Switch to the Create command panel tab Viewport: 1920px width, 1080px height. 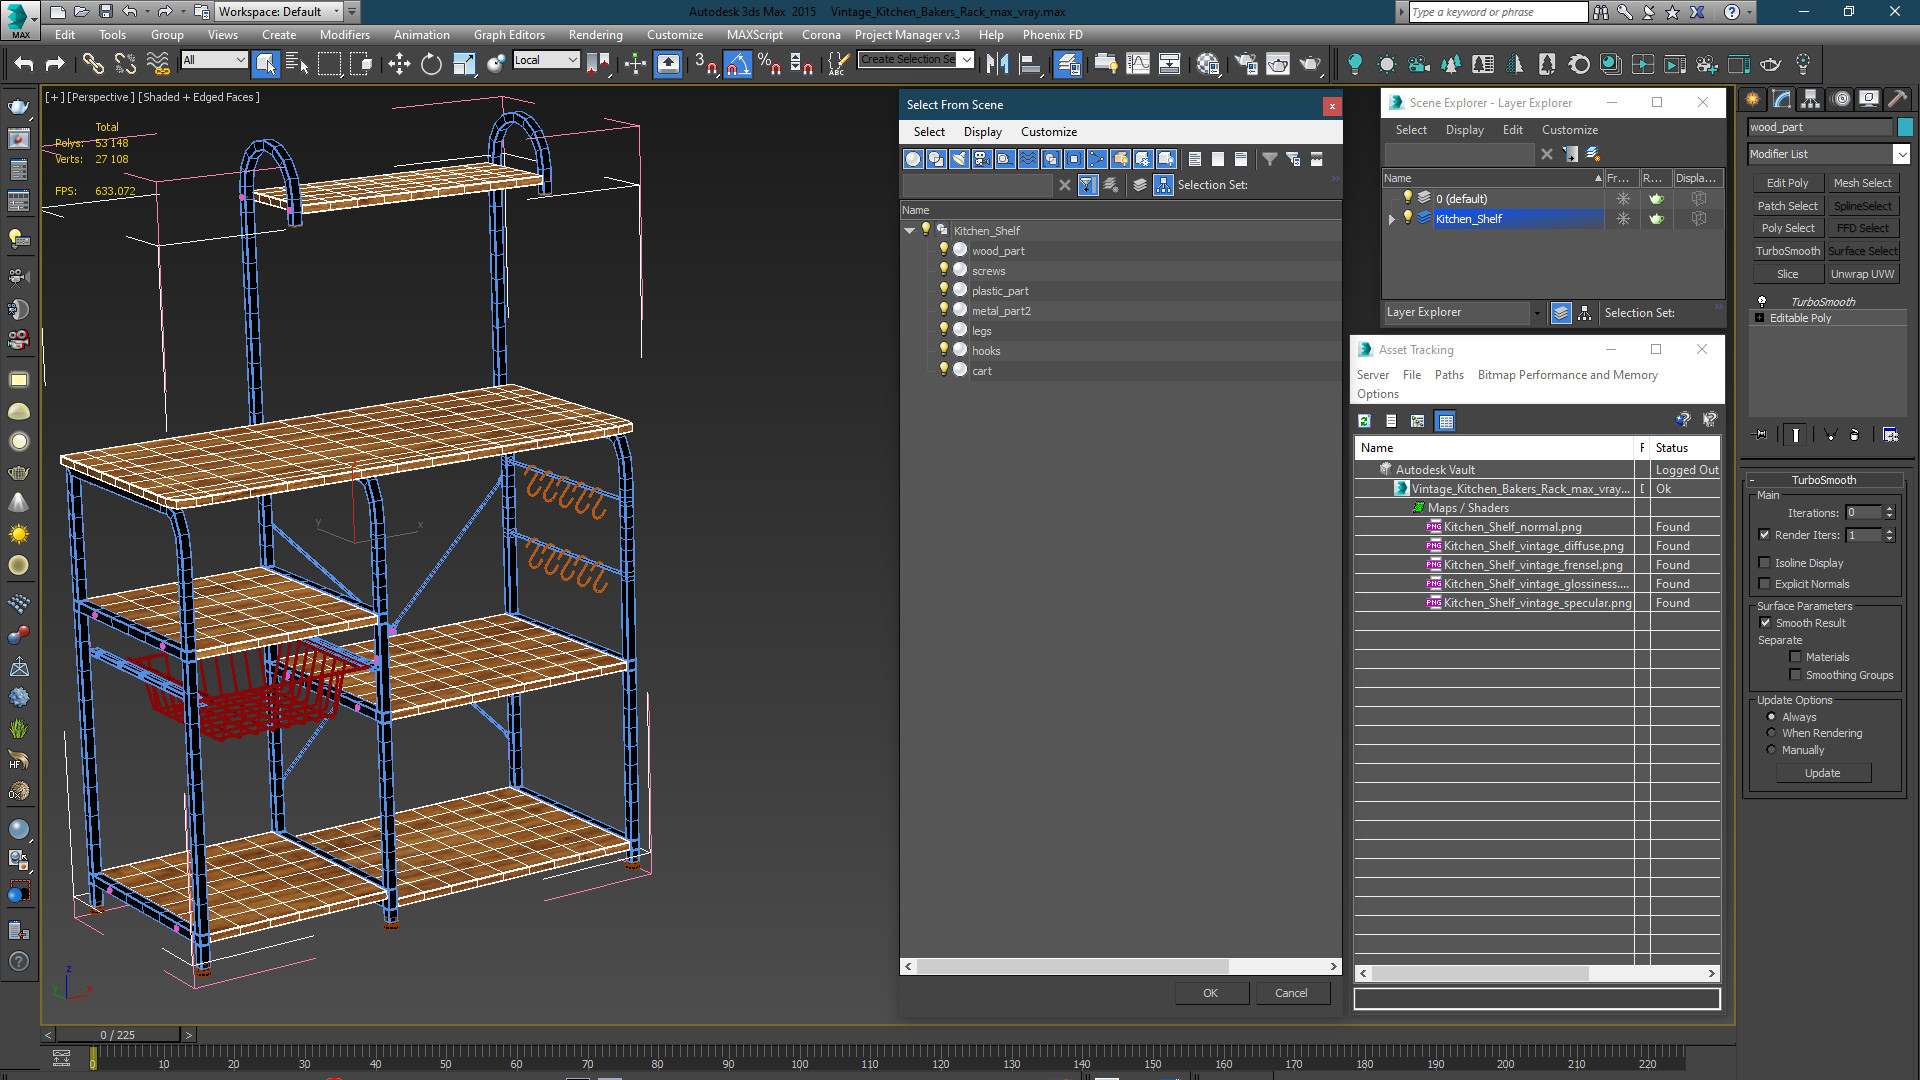(x=1753, y=99)
